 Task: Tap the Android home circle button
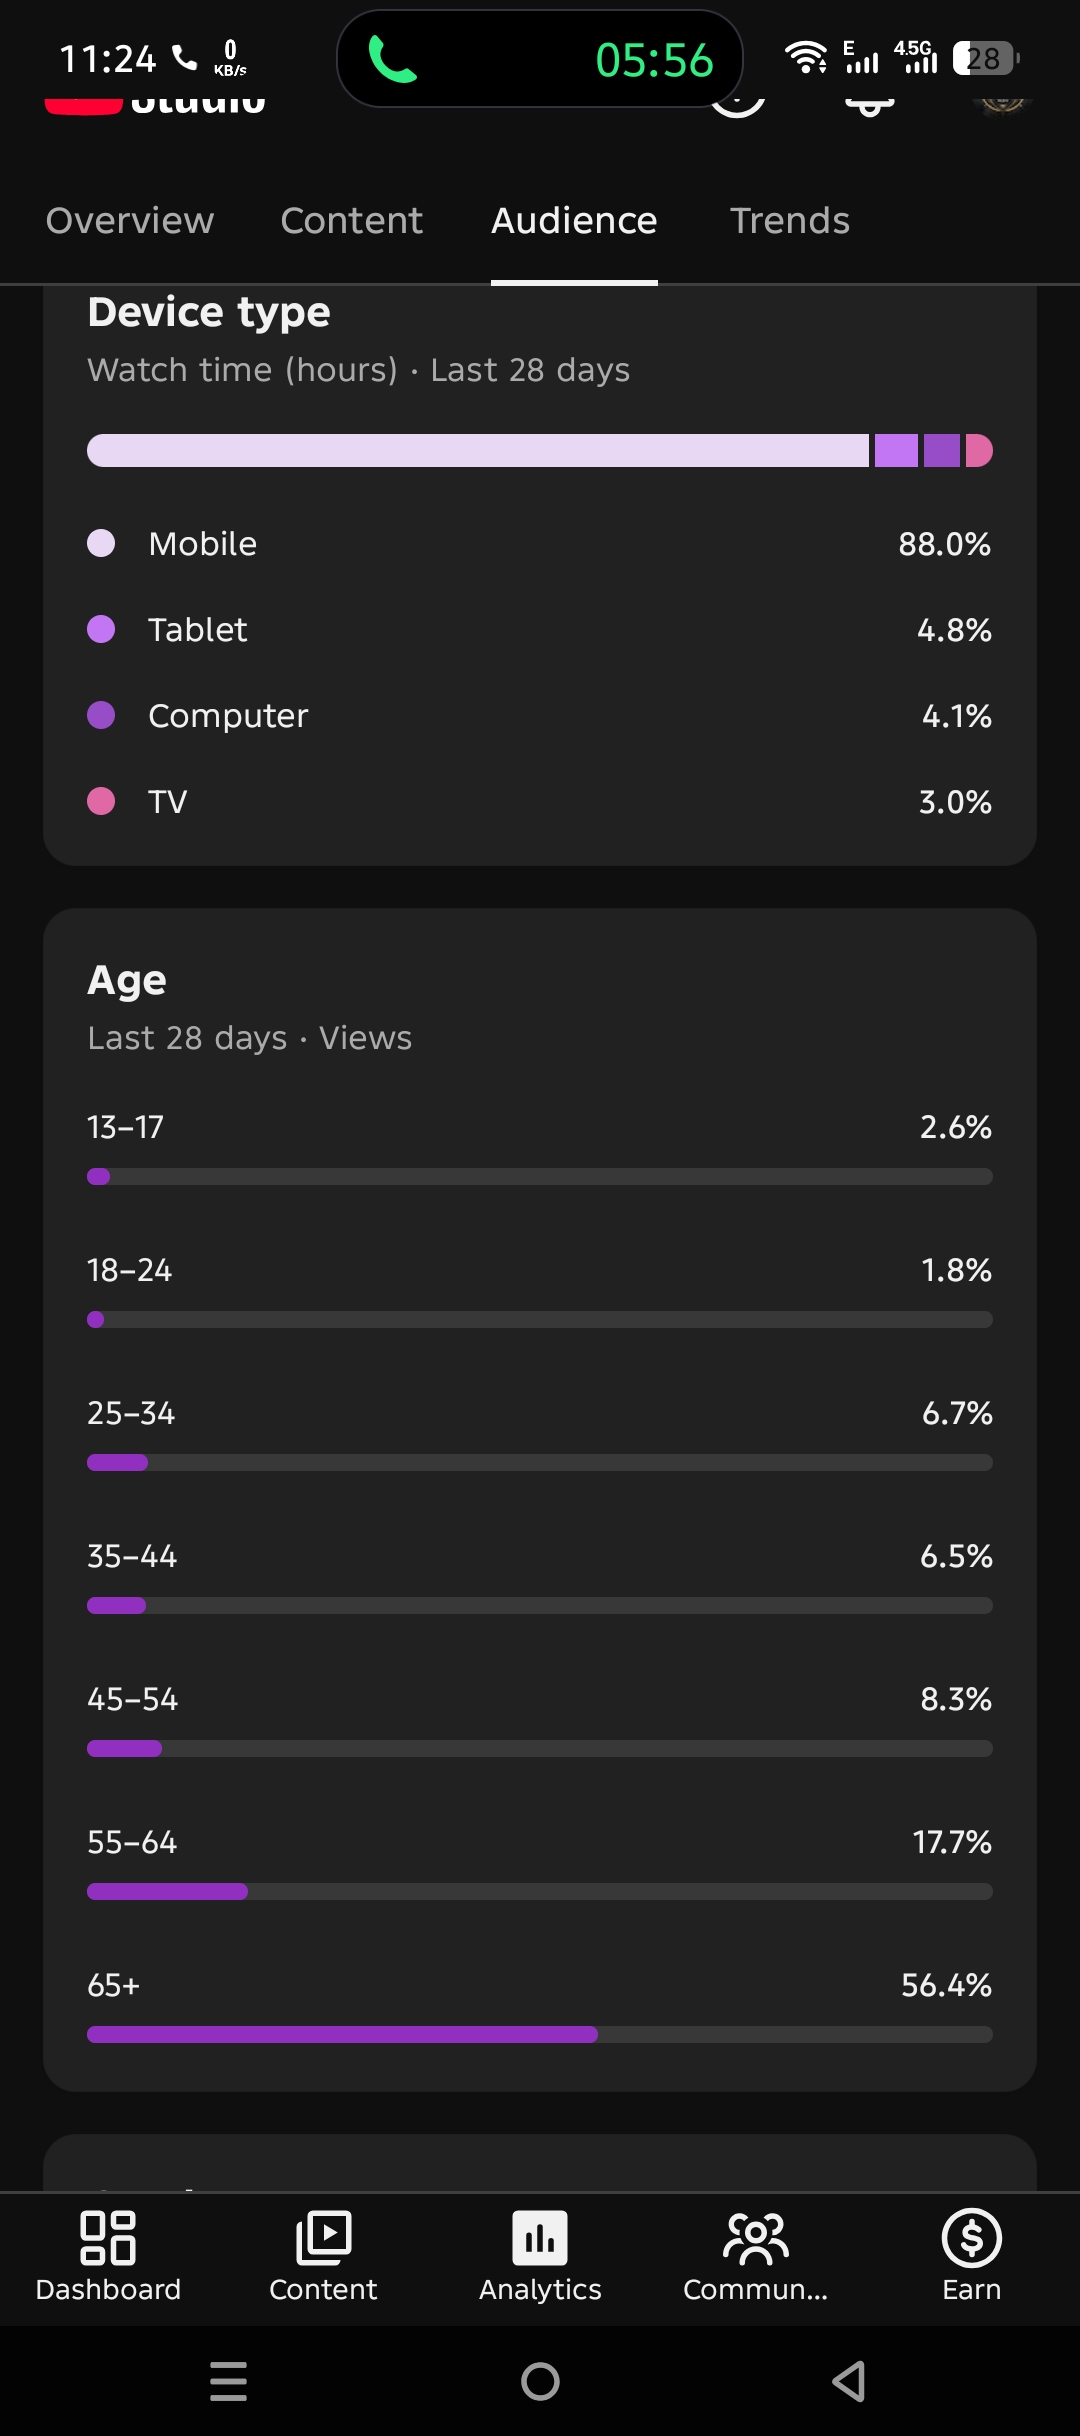(x=540, y=2381)
